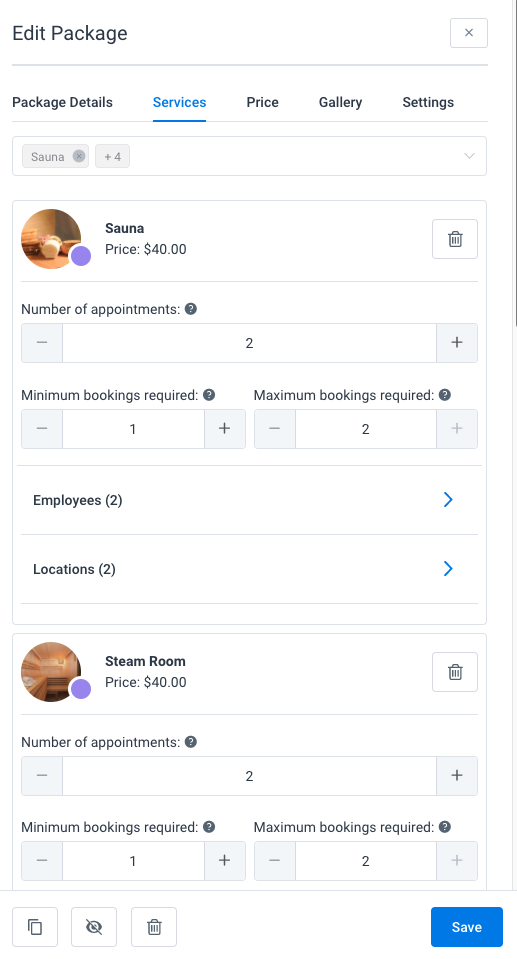Expand the Locations (2) section

[x=250, y=569]
